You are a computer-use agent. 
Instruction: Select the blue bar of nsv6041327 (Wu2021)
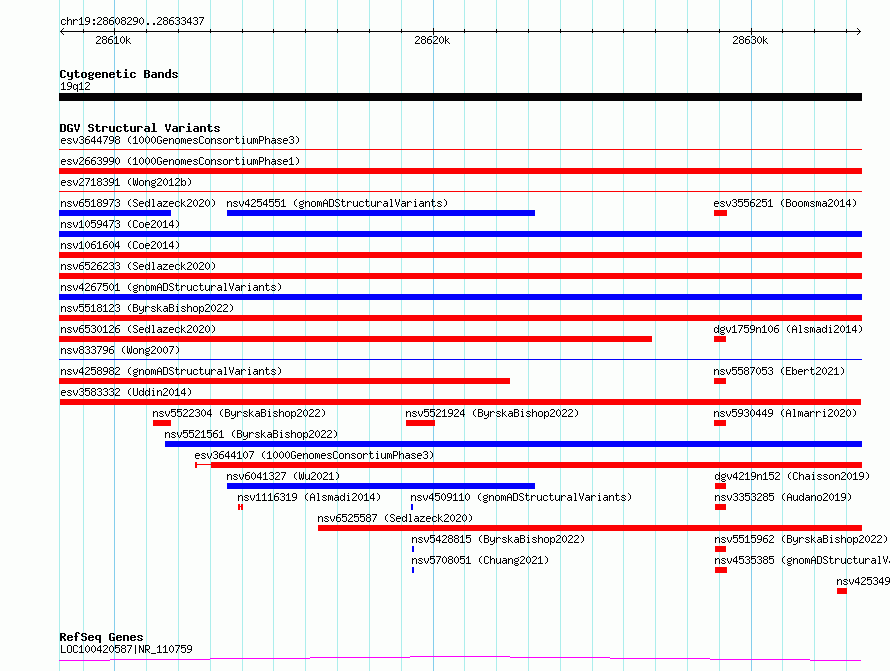pyautogui.click(x=381, y=486)
